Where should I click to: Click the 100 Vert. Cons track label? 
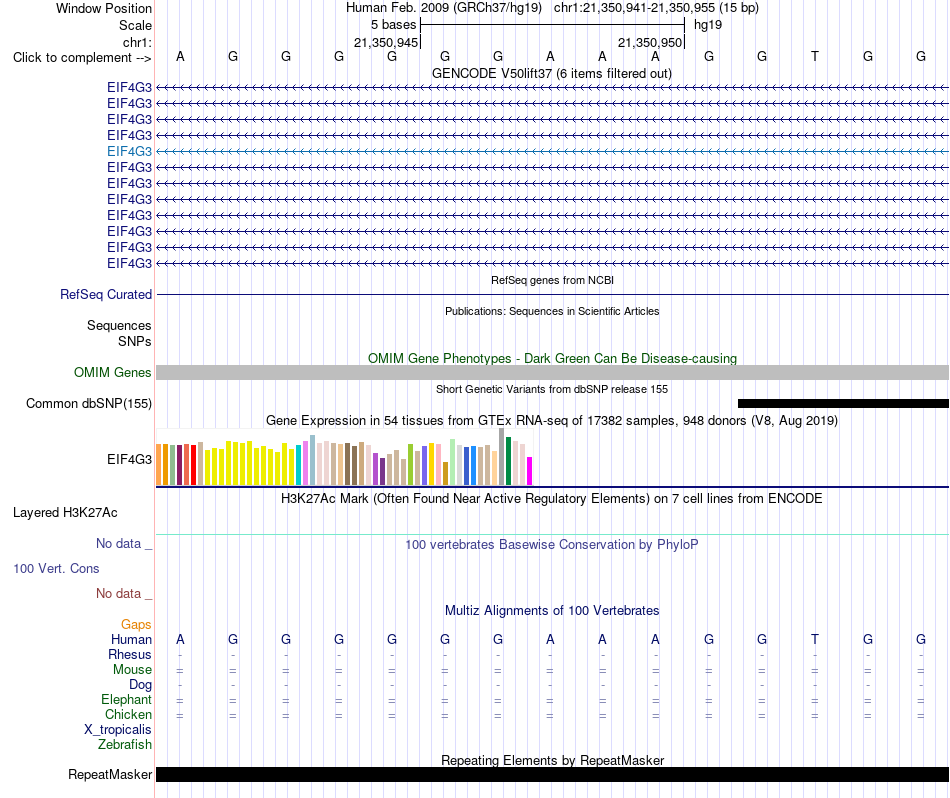[x=56, y=568]
